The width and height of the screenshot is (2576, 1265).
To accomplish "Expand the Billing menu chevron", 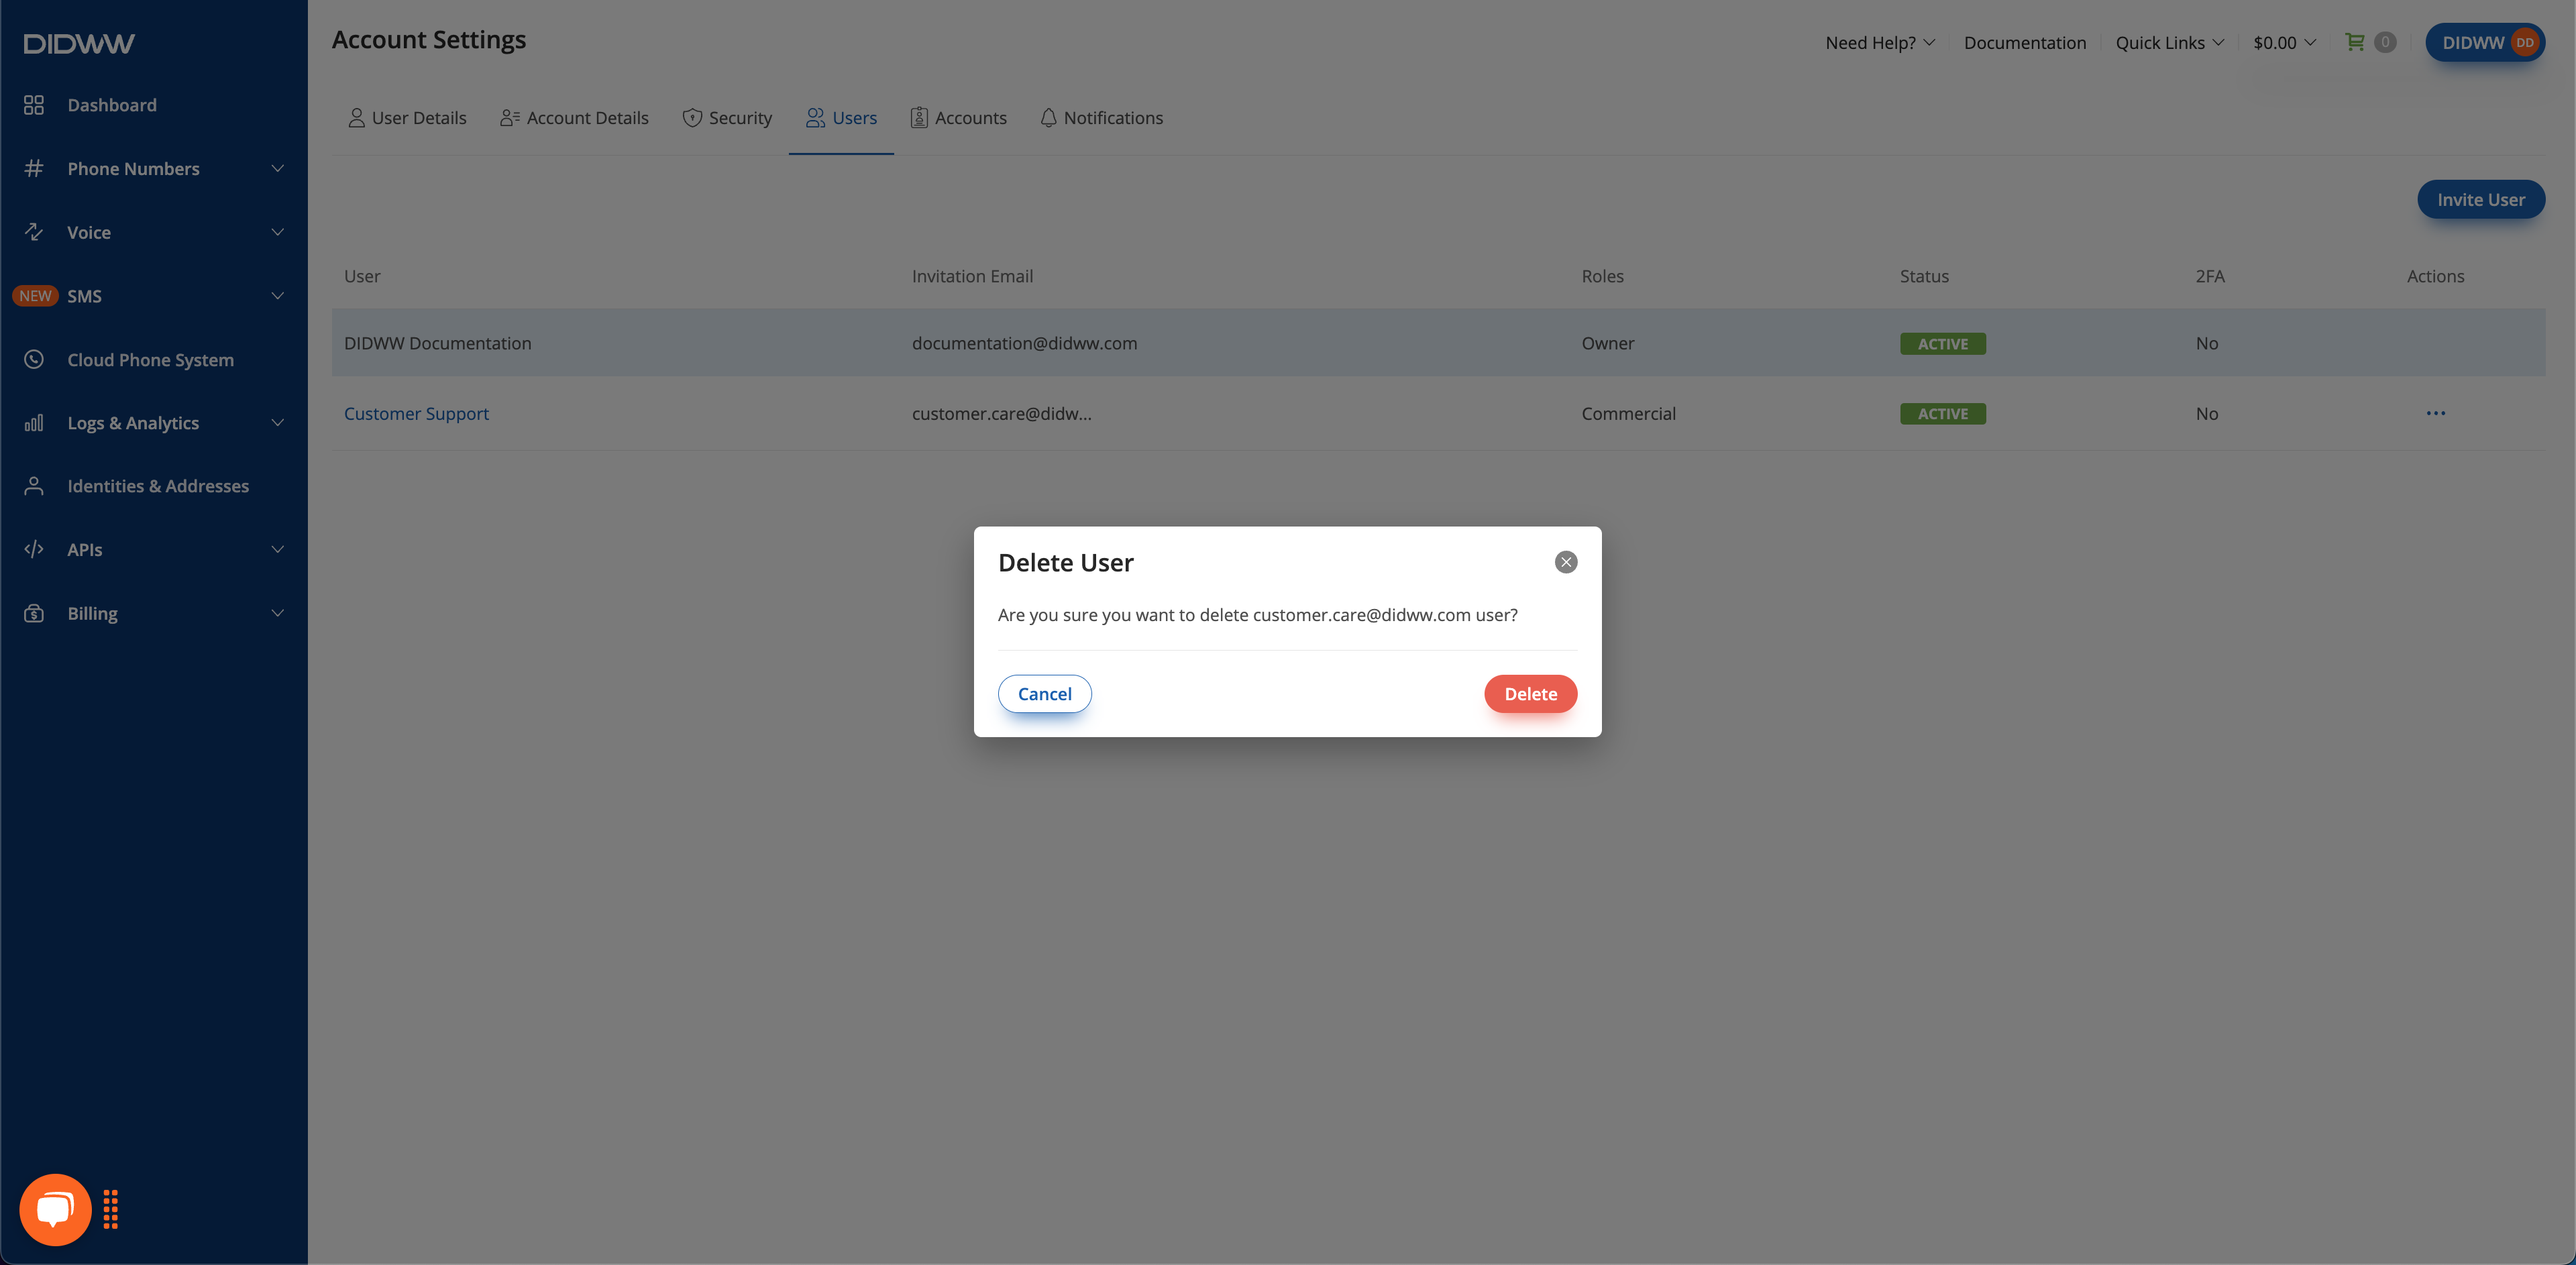I will point(278,613).
